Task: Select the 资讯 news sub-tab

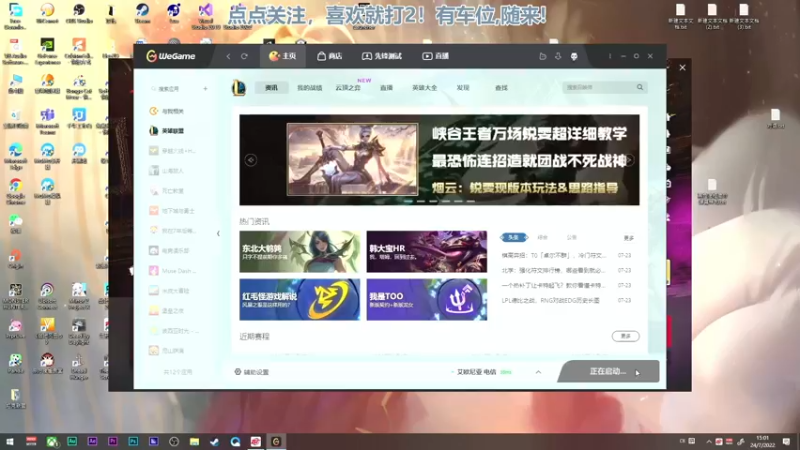Action: [x=271, y=88]
